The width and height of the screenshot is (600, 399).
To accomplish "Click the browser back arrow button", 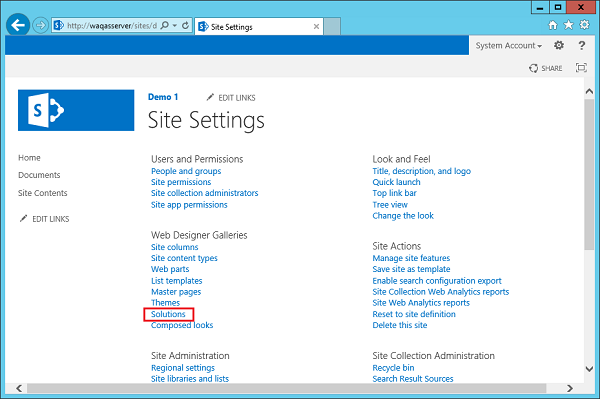I will pyautogui.click(x=18, y=25).
